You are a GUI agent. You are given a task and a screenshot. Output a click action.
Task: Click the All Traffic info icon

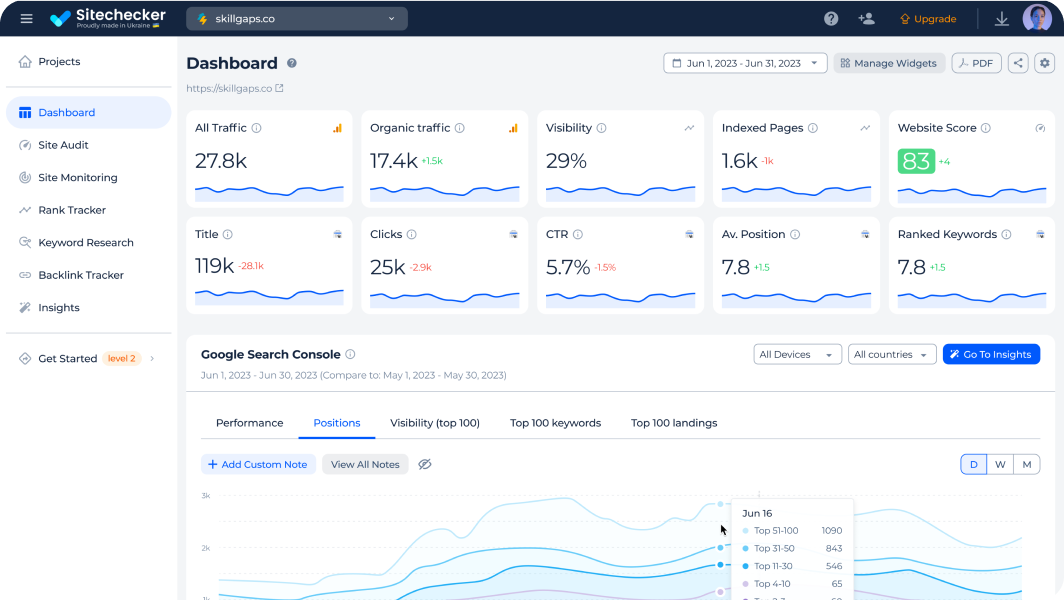[256, 128]
